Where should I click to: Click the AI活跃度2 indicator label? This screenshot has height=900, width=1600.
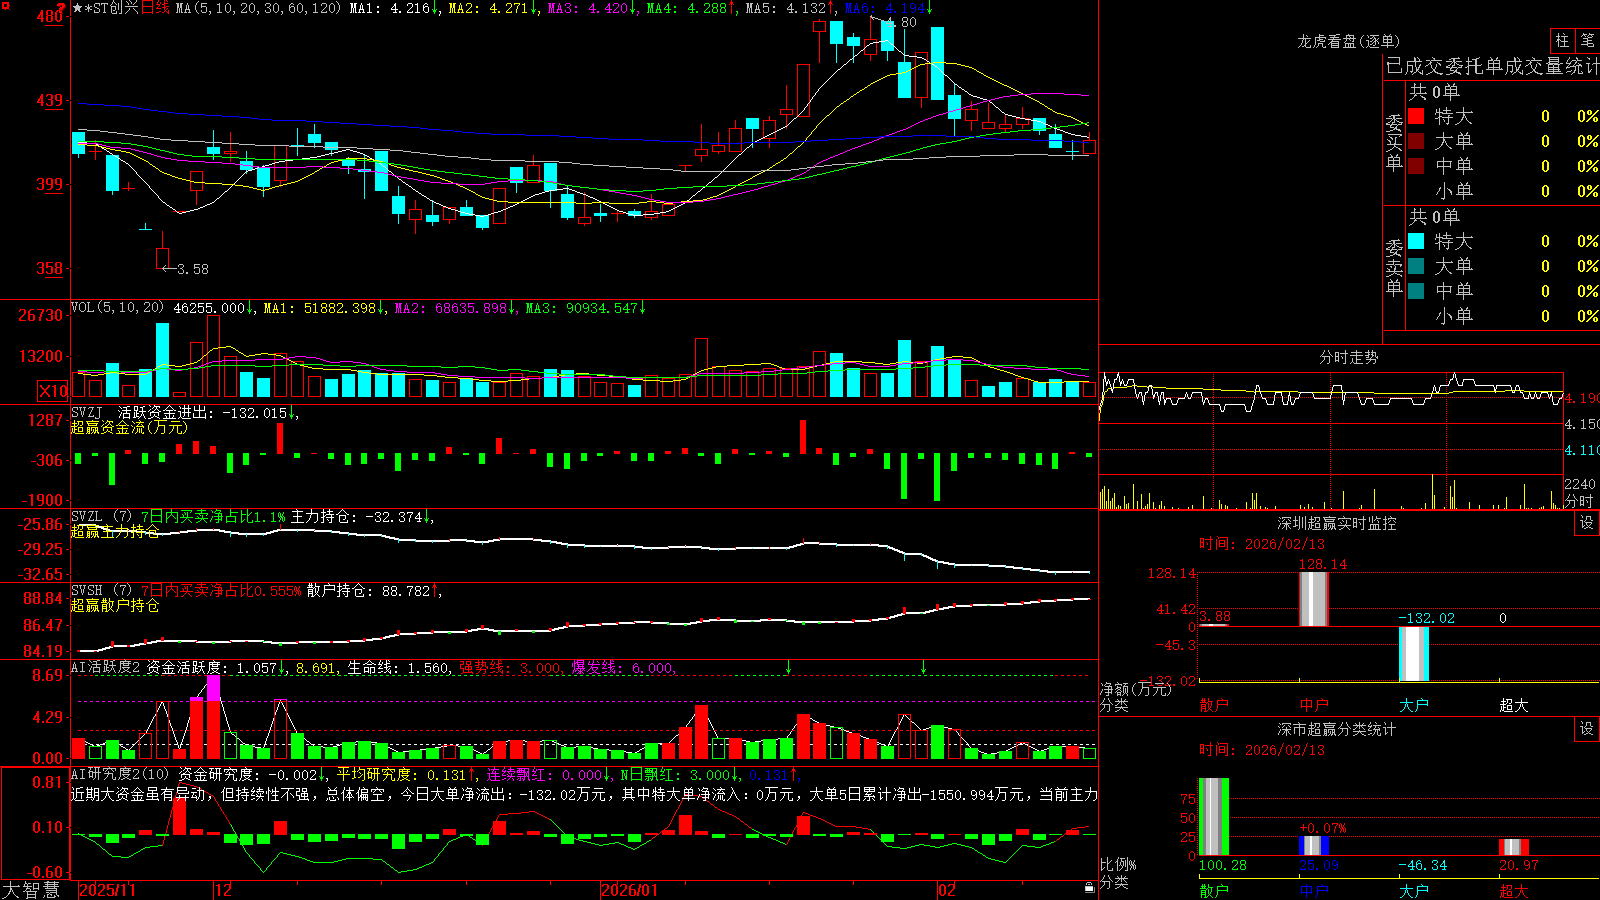tap(106, 667)
